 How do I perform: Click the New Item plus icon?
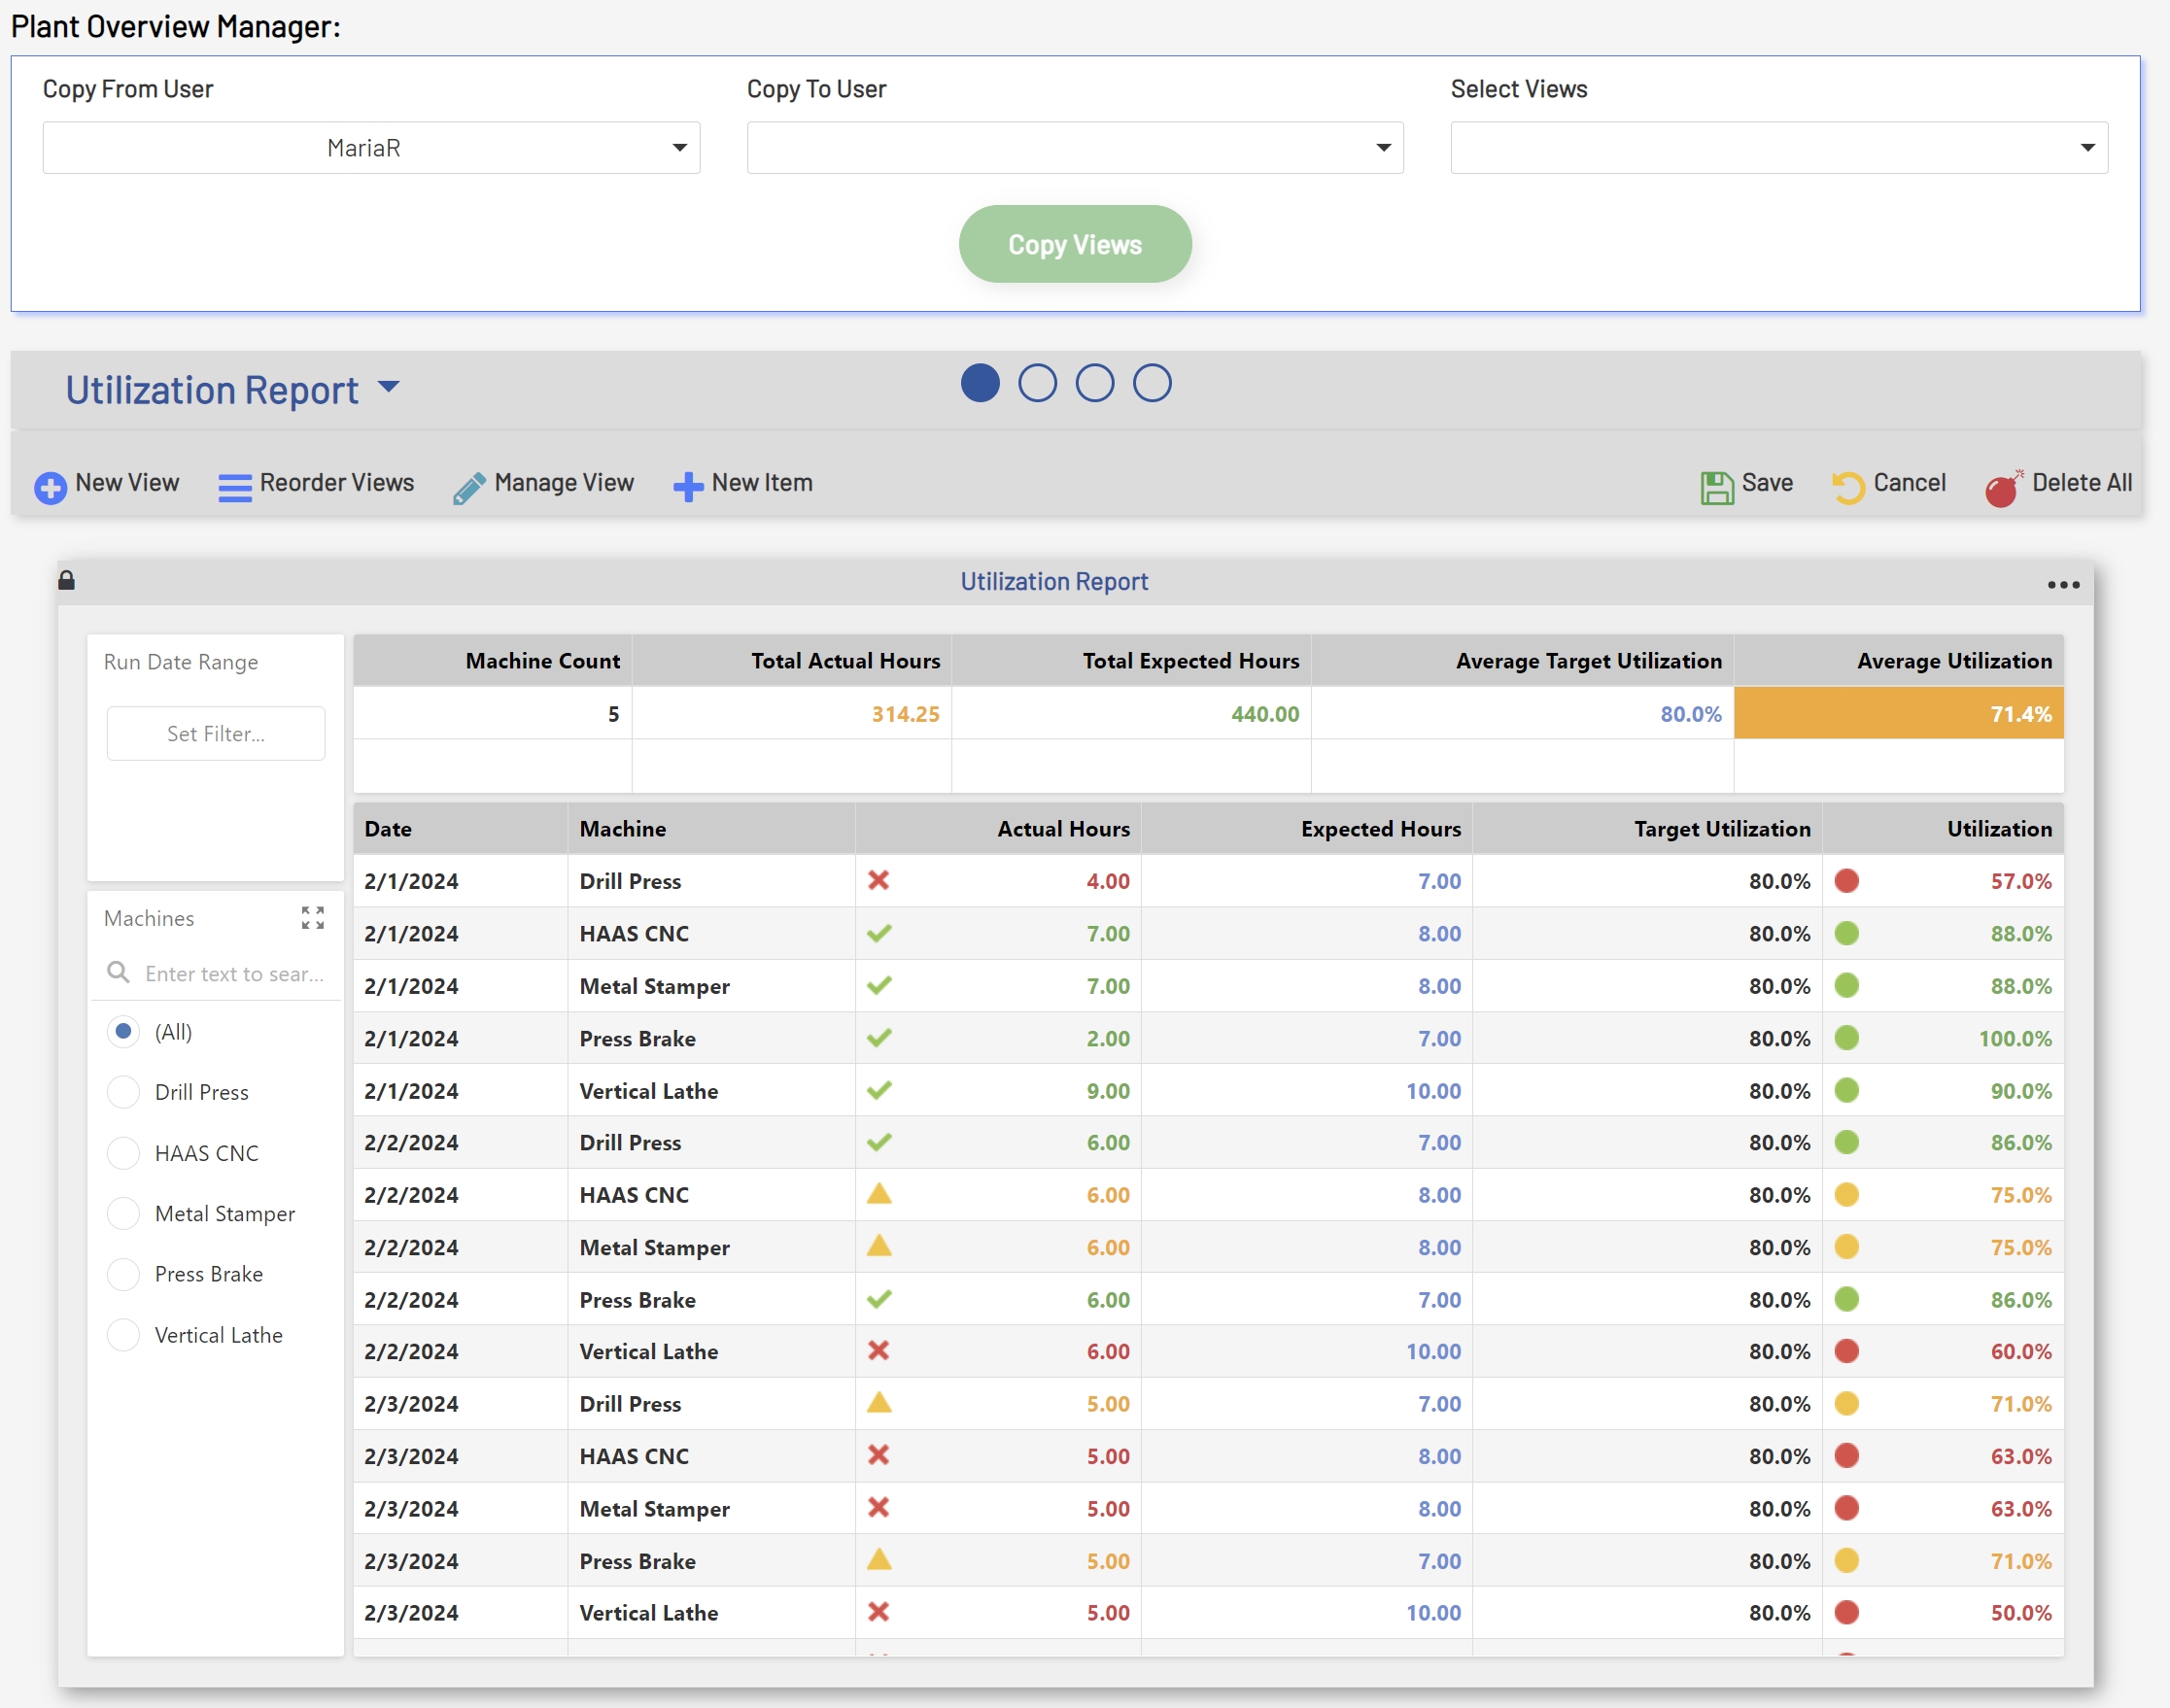click(x=688, y=487)
